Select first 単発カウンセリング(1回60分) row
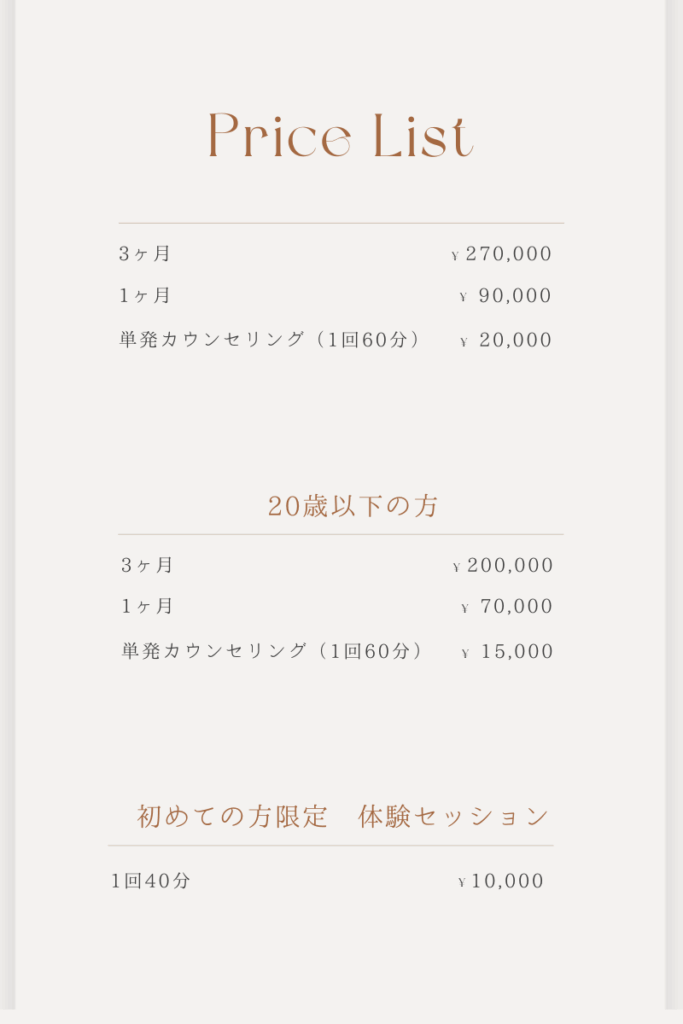The image size is (683, 1024). [x=335, y=340]
